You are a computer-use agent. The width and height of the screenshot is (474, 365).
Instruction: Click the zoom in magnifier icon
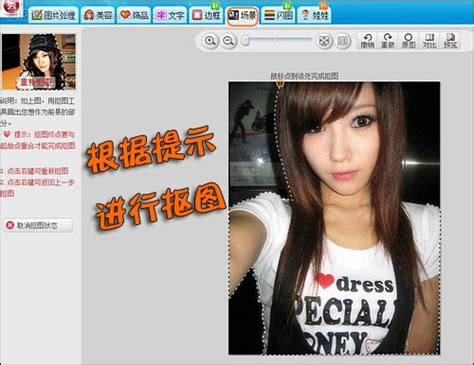pyautogui.click(x=210, y=41)
